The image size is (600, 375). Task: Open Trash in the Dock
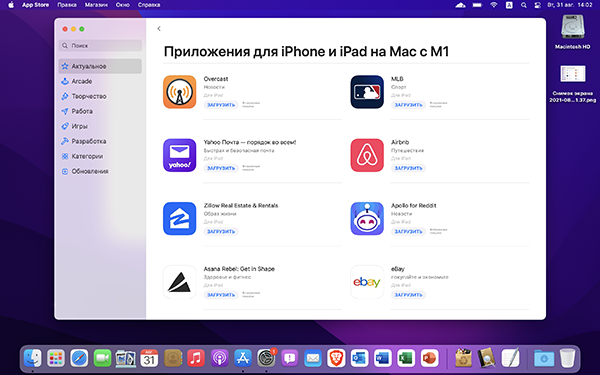click(x=567, y=359)
